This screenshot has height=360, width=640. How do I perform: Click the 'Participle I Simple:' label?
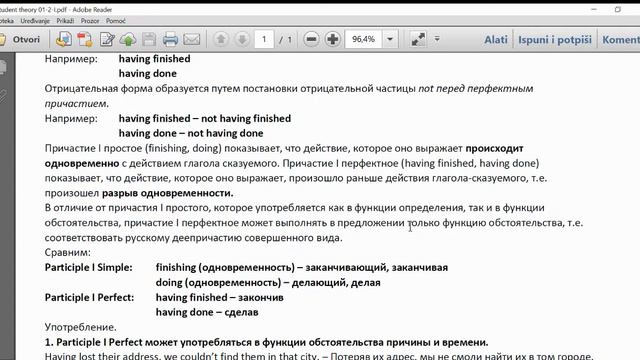pyautogui.click(x=89, y=267)
